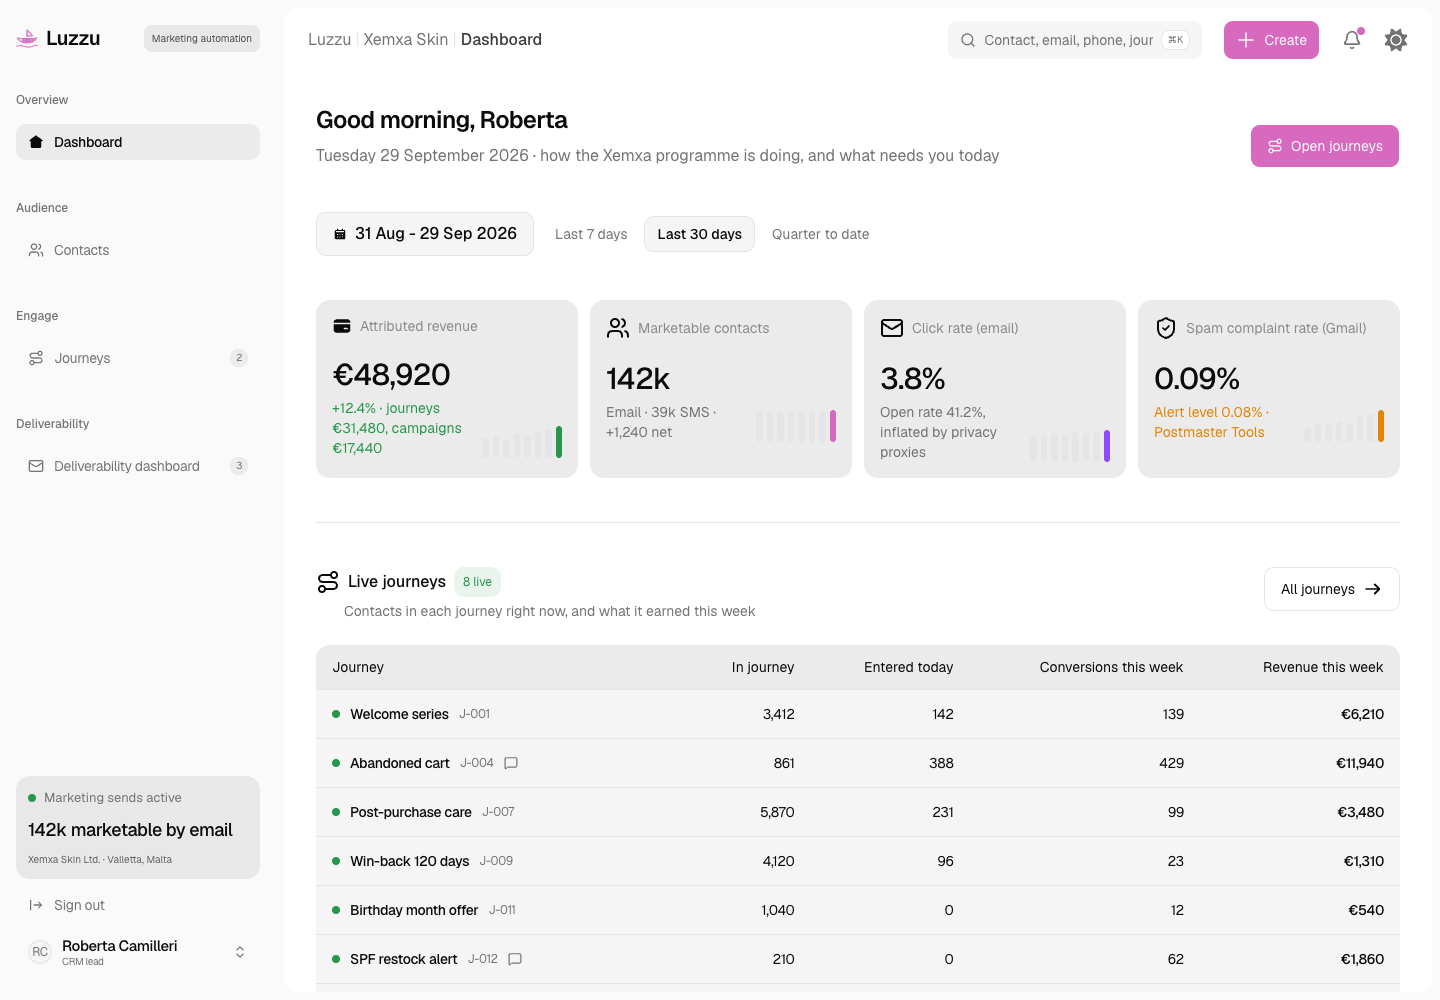The image size is (1440, 1000).
Task: Click the Sign out arrow icon
Action: pos(36,905)
